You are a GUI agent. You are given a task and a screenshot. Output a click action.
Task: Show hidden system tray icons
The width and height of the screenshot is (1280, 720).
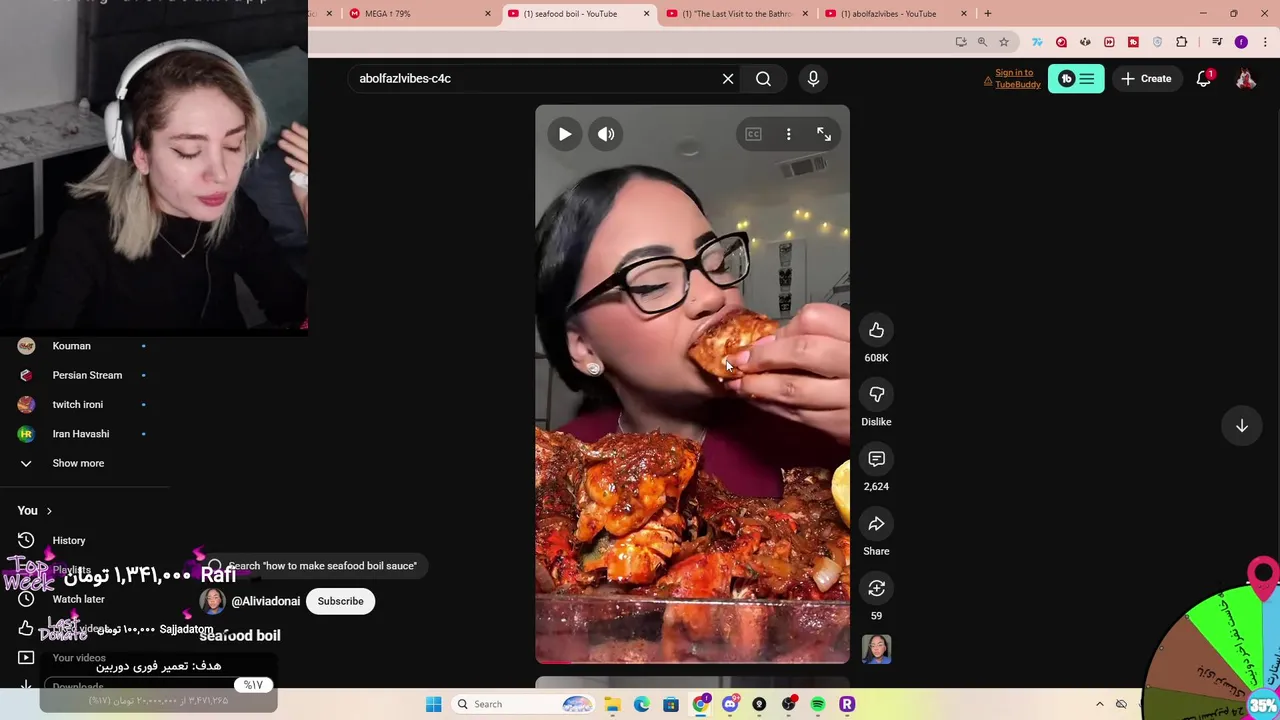(1099, 704)
